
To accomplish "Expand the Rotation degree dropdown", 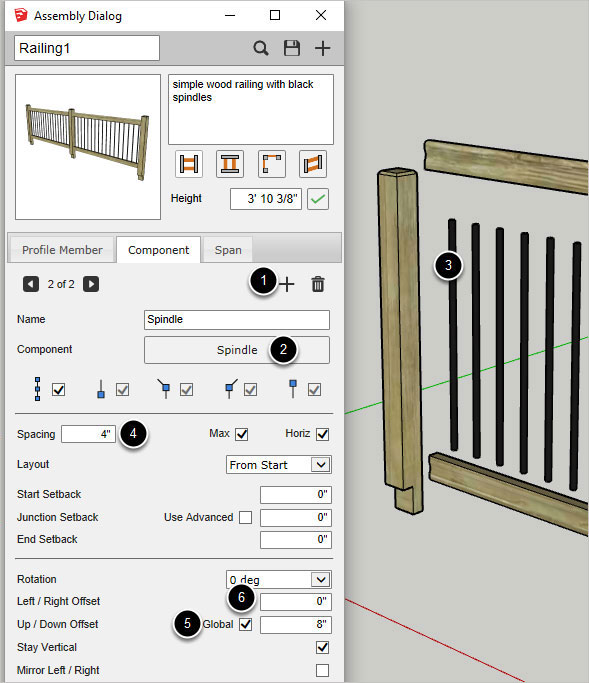I will click(279, 580).
